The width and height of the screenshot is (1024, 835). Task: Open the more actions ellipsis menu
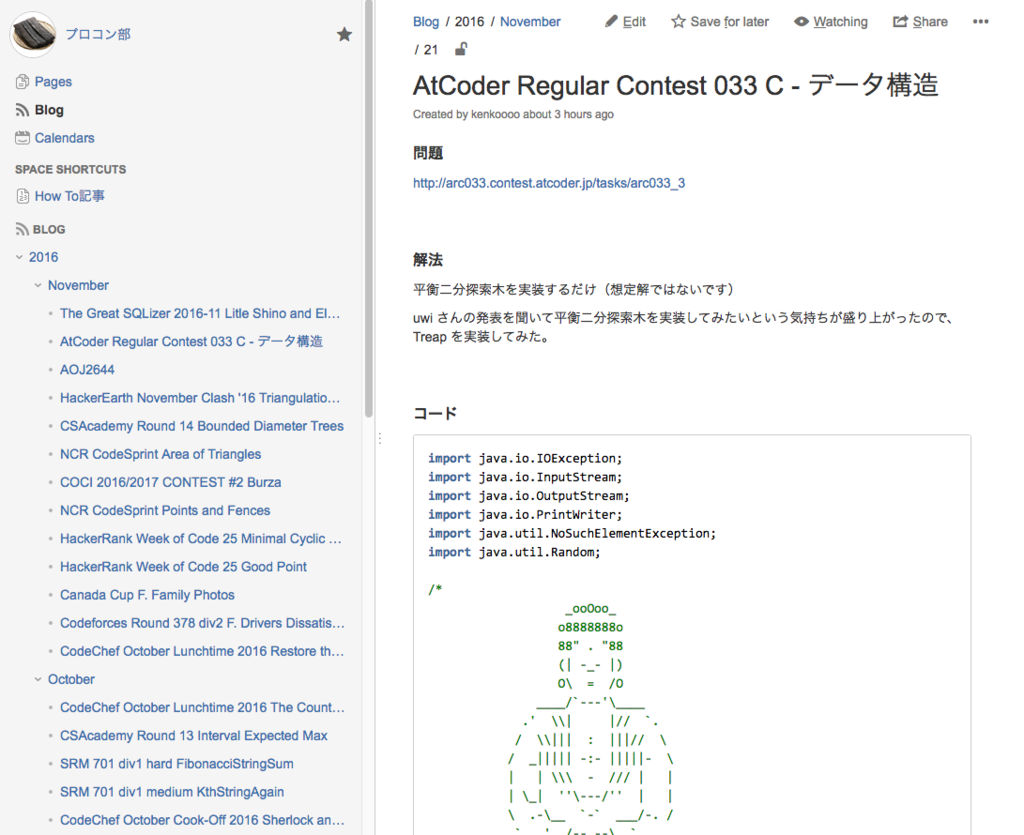(x=980, y=22)
